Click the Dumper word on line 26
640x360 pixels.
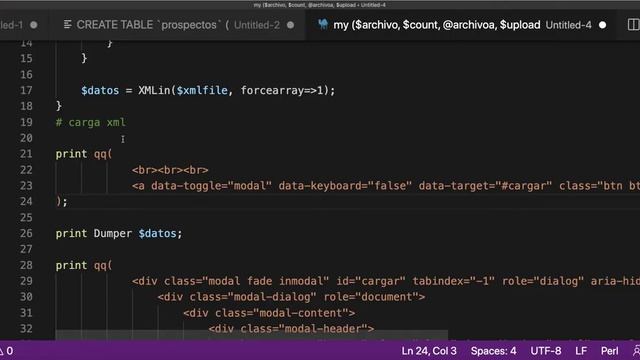click(x=113, y=233)
